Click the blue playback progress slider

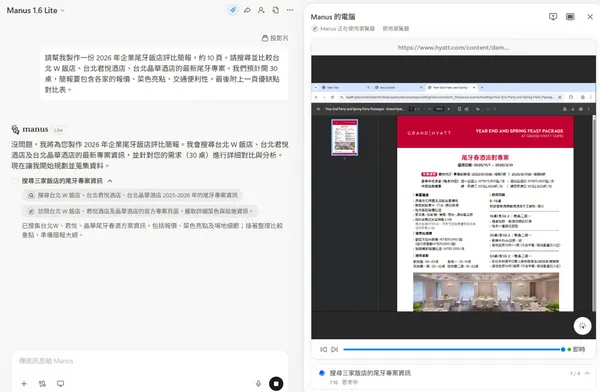point(454,349)
